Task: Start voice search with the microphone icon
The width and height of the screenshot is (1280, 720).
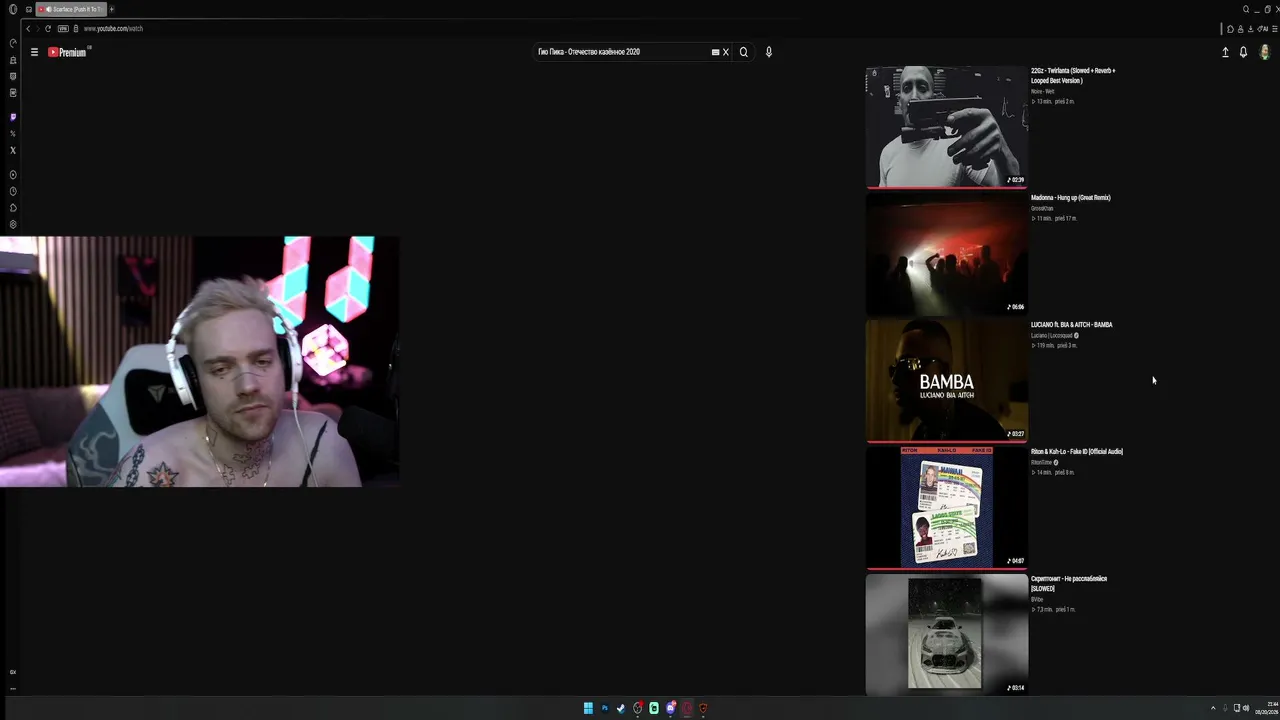Action: point(768,52)
